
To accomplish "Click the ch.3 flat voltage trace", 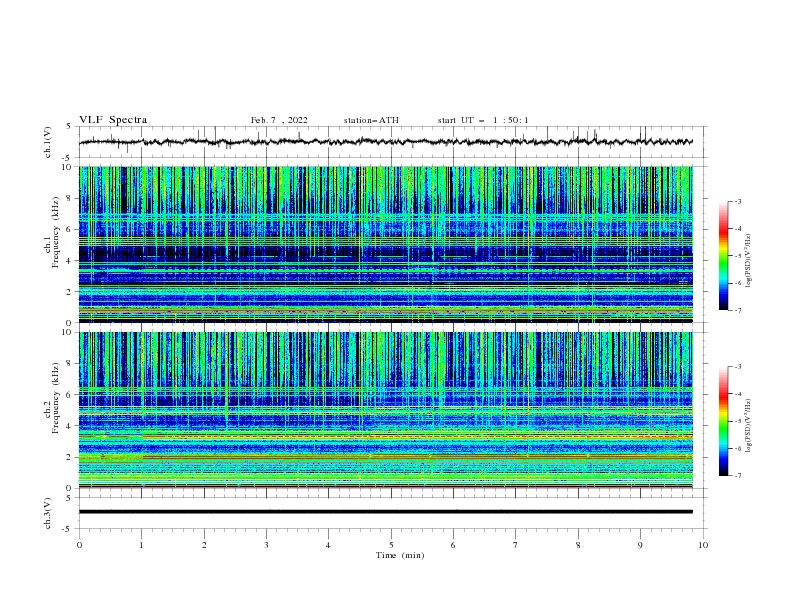I will tap(385, 512).
